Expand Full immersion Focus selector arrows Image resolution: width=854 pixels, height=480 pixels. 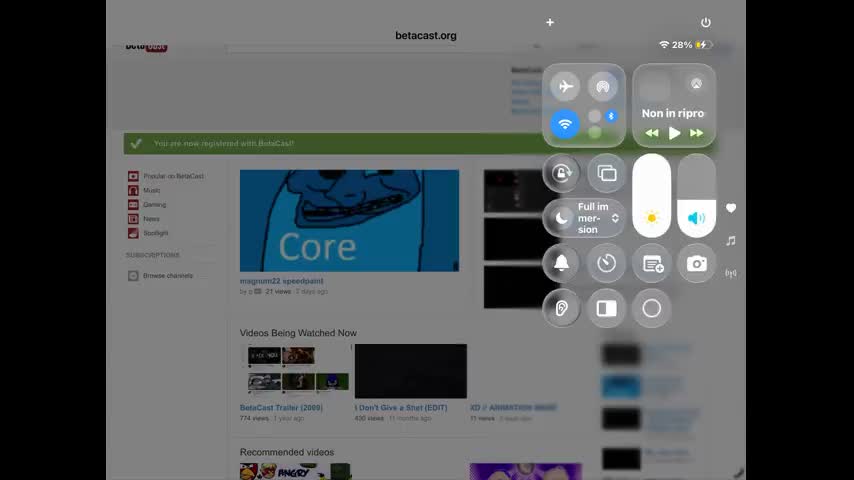pos(615,218)
